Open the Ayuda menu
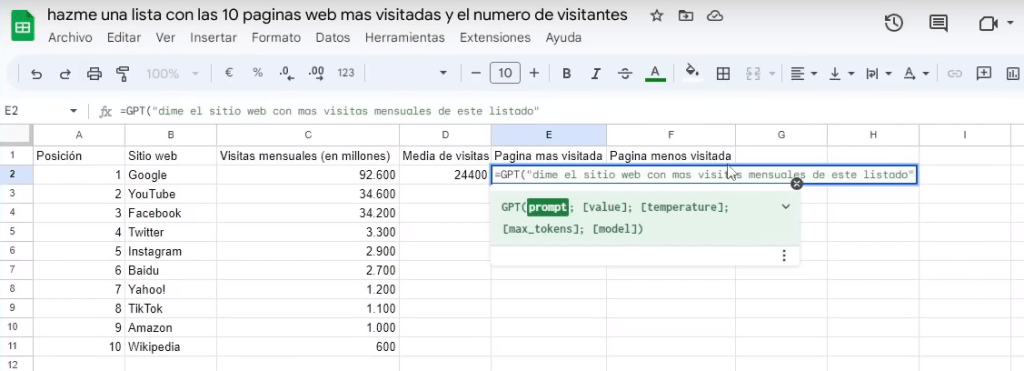Viewport: 1024px width, 371px height. coord(564,38)
